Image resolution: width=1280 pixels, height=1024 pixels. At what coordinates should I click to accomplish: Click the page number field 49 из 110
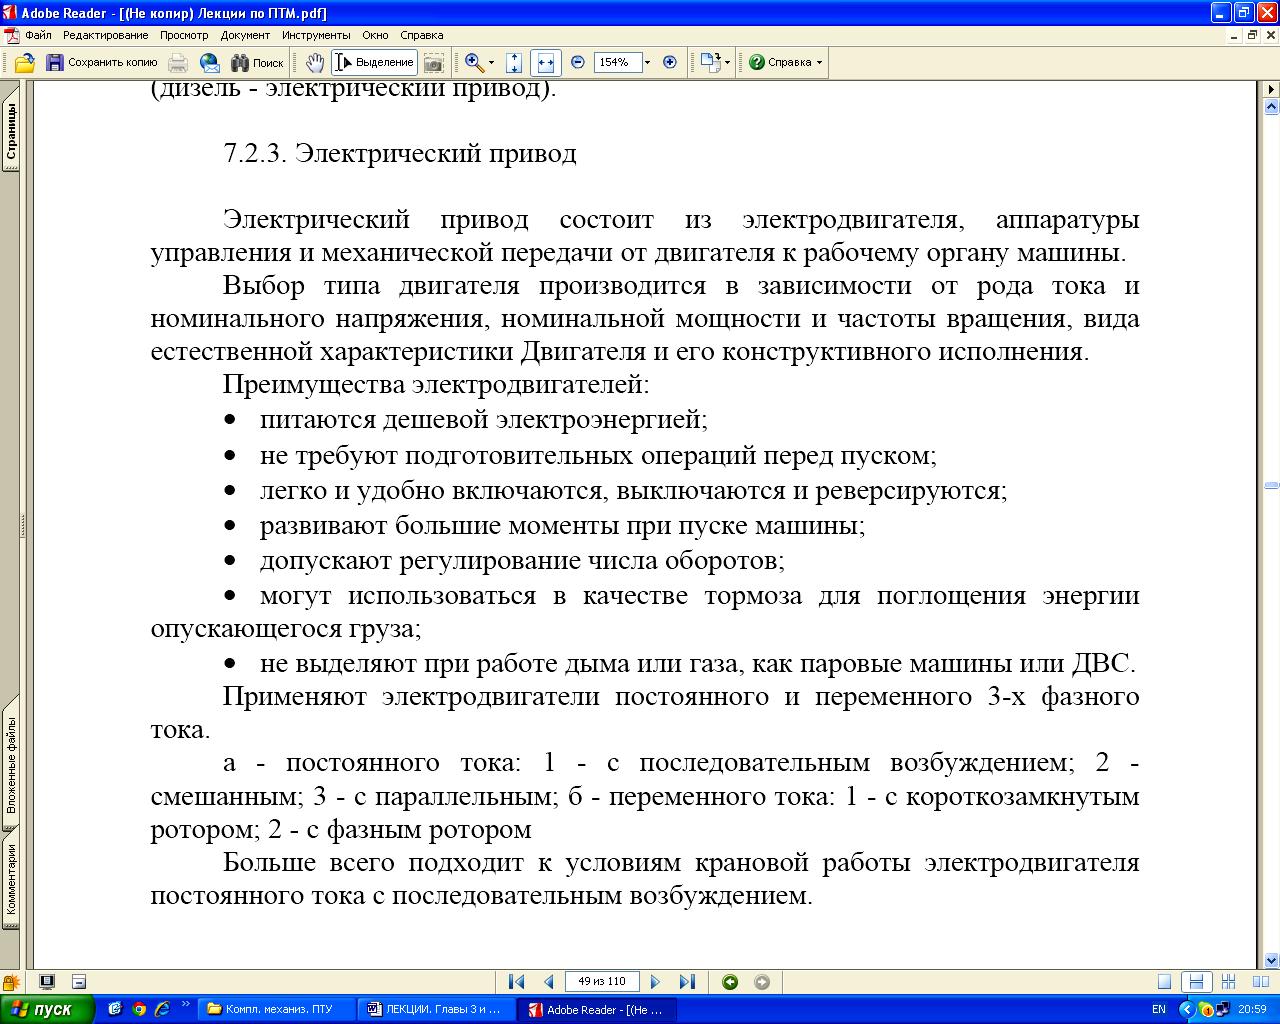602,982
